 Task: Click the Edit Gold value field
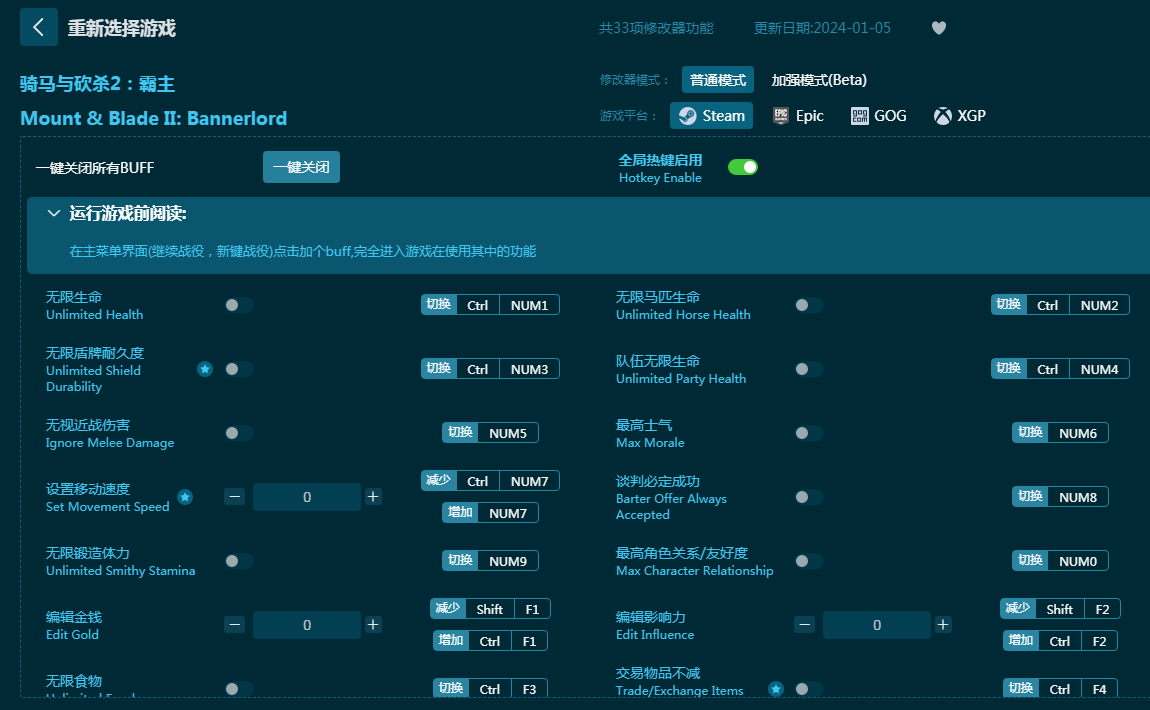tap(307, 625)
